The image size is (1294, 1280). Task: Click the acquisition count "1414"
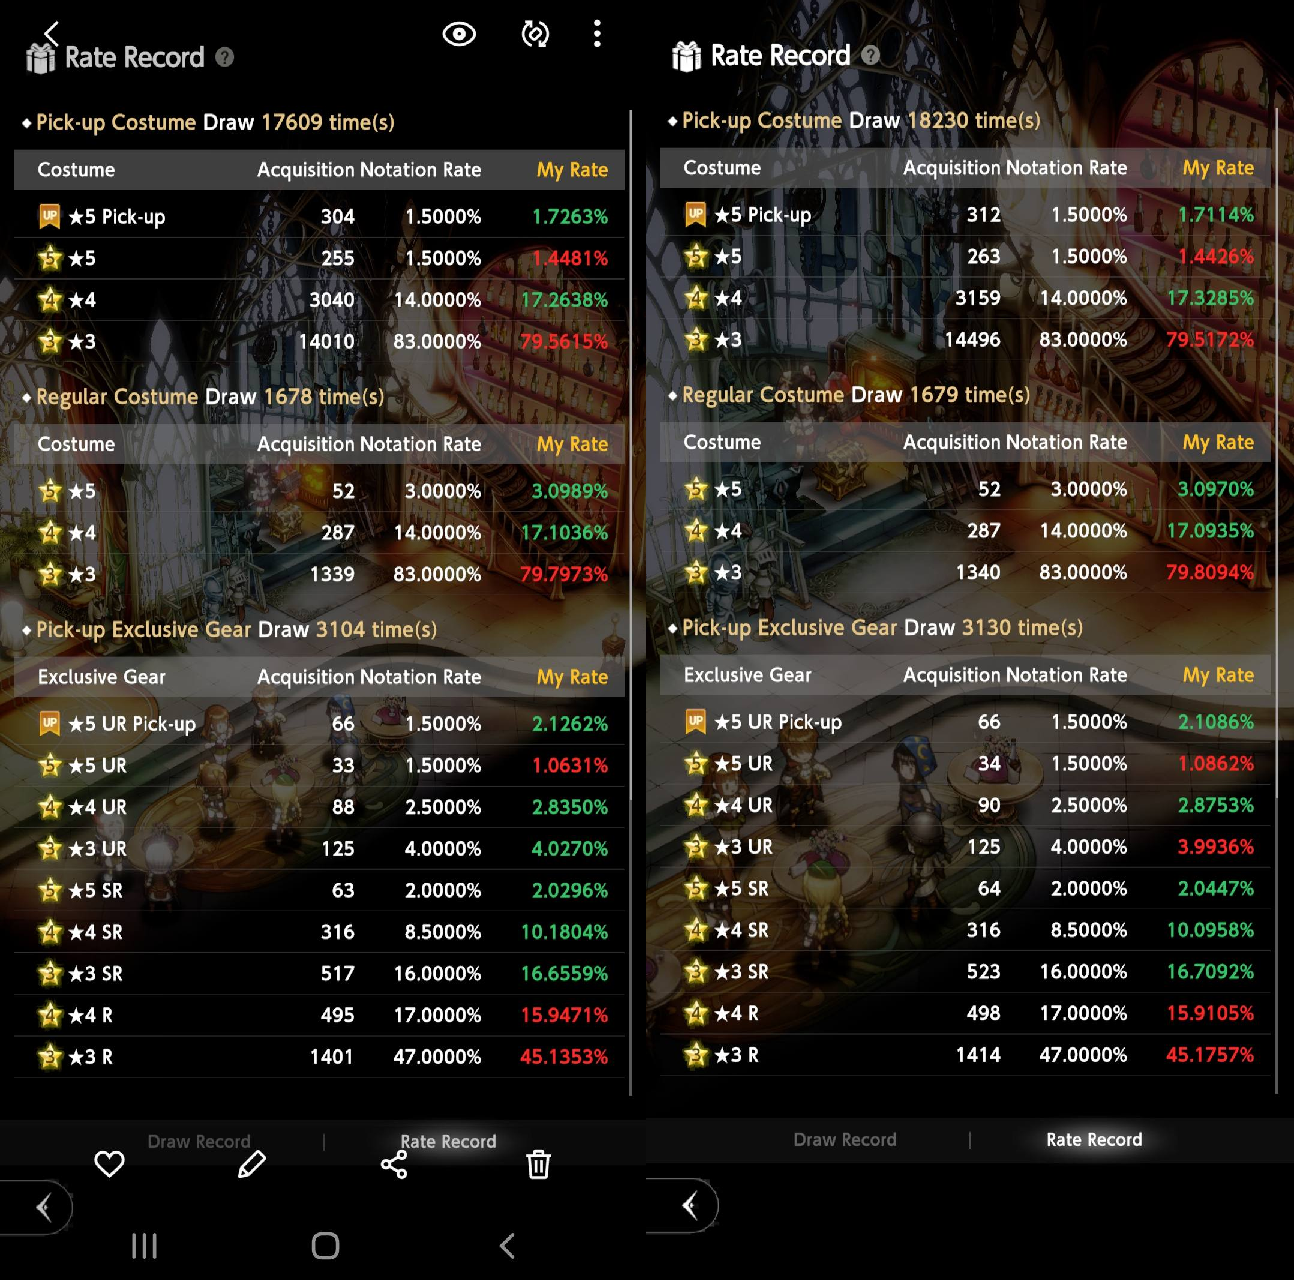(979, 1054)
